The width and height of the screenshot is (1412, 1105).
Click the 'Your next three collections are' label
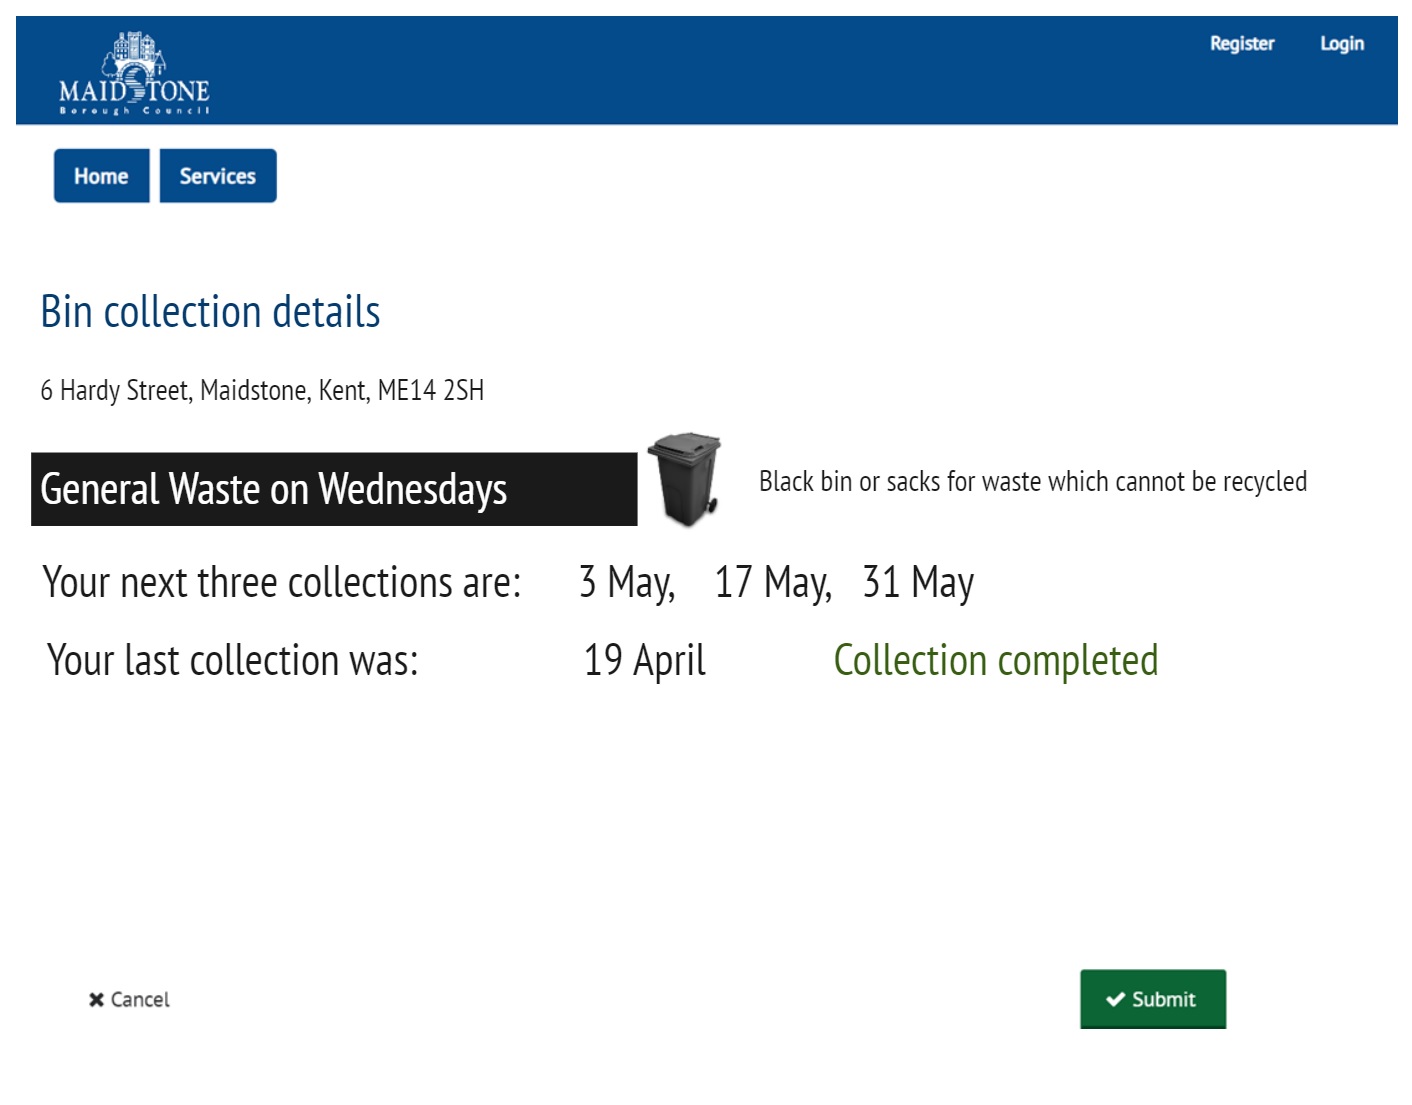[x=282, y=582]
